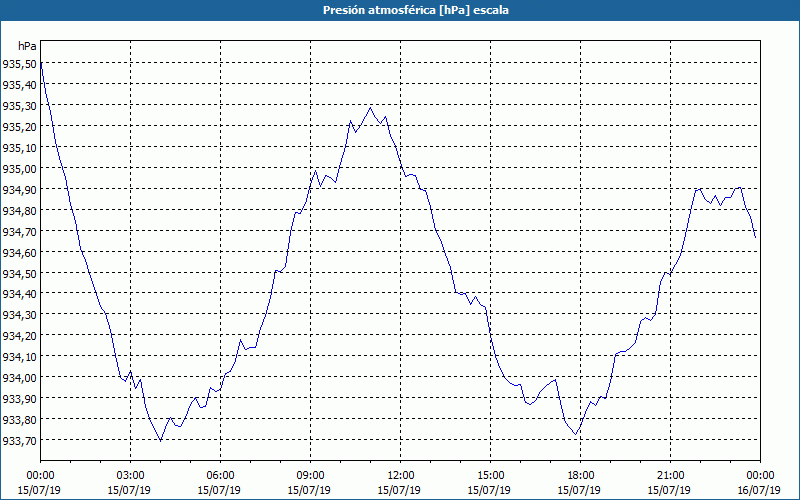The height and width of the screenshot is (500, 800).
Task: Click the pressure curve minimum near 04:00
Action: point(161,440)
